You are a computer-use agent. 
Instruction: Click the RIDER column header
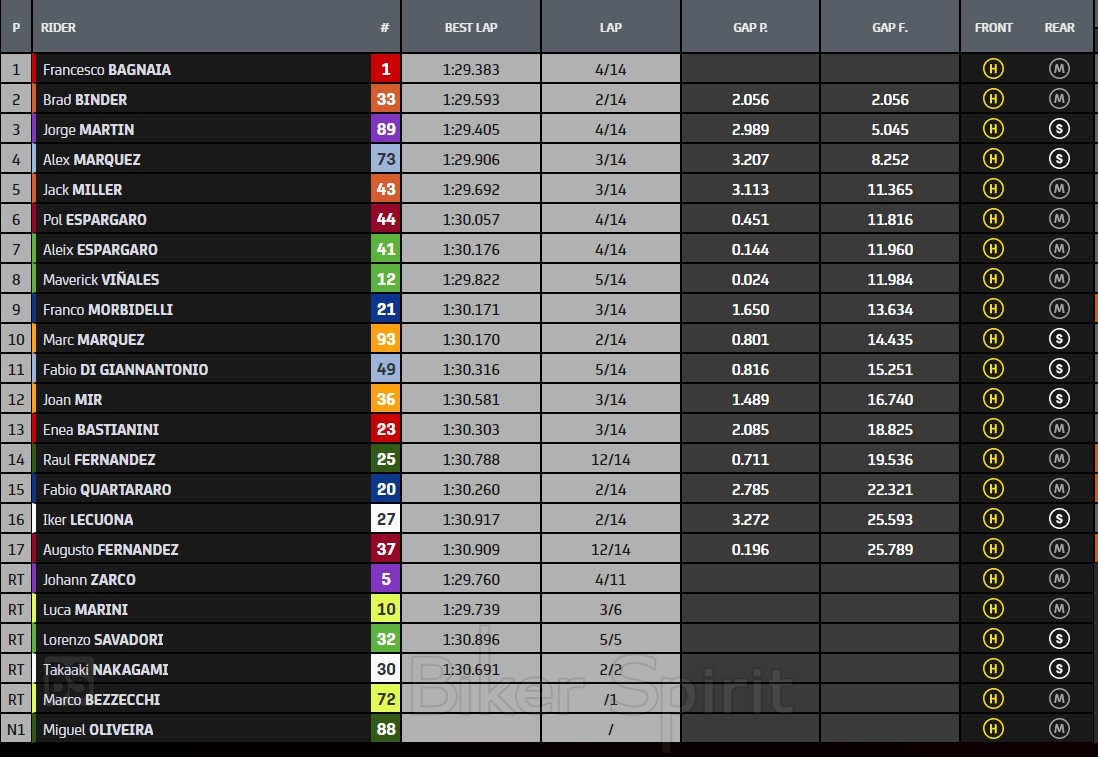(59, 27)
